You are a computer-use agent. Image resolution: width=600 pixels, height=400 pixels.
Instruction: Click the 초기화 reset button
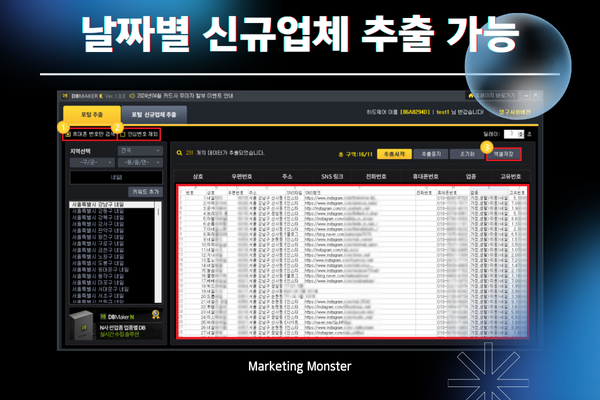click(x=467, y=154)
